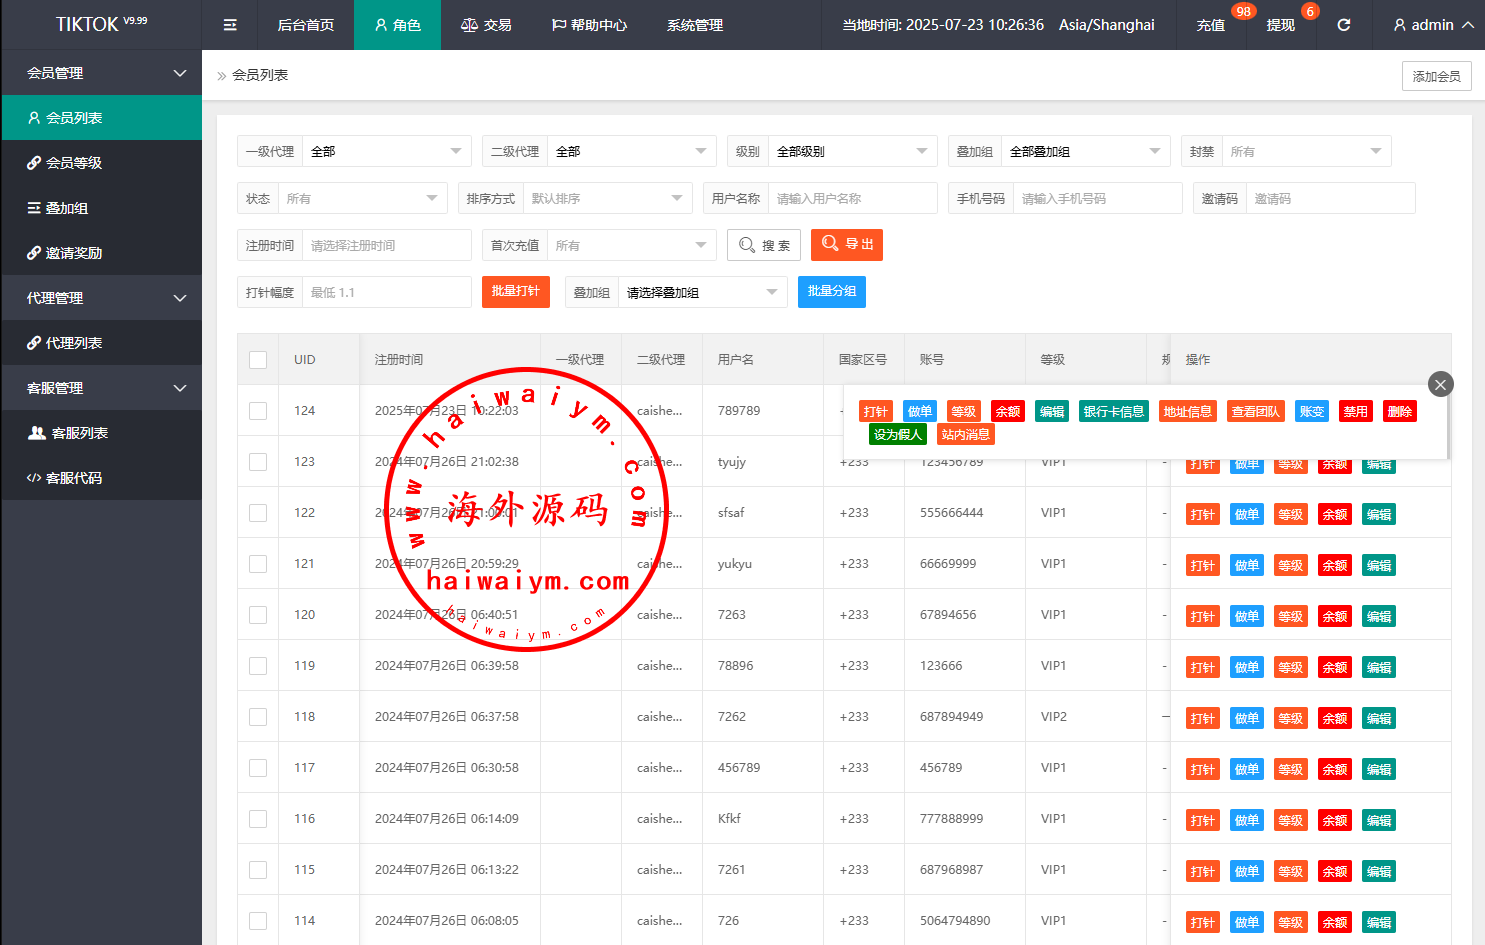Click the 用户名称 input field
Viewport: 1485px width, 945px height.
[852, 199]
